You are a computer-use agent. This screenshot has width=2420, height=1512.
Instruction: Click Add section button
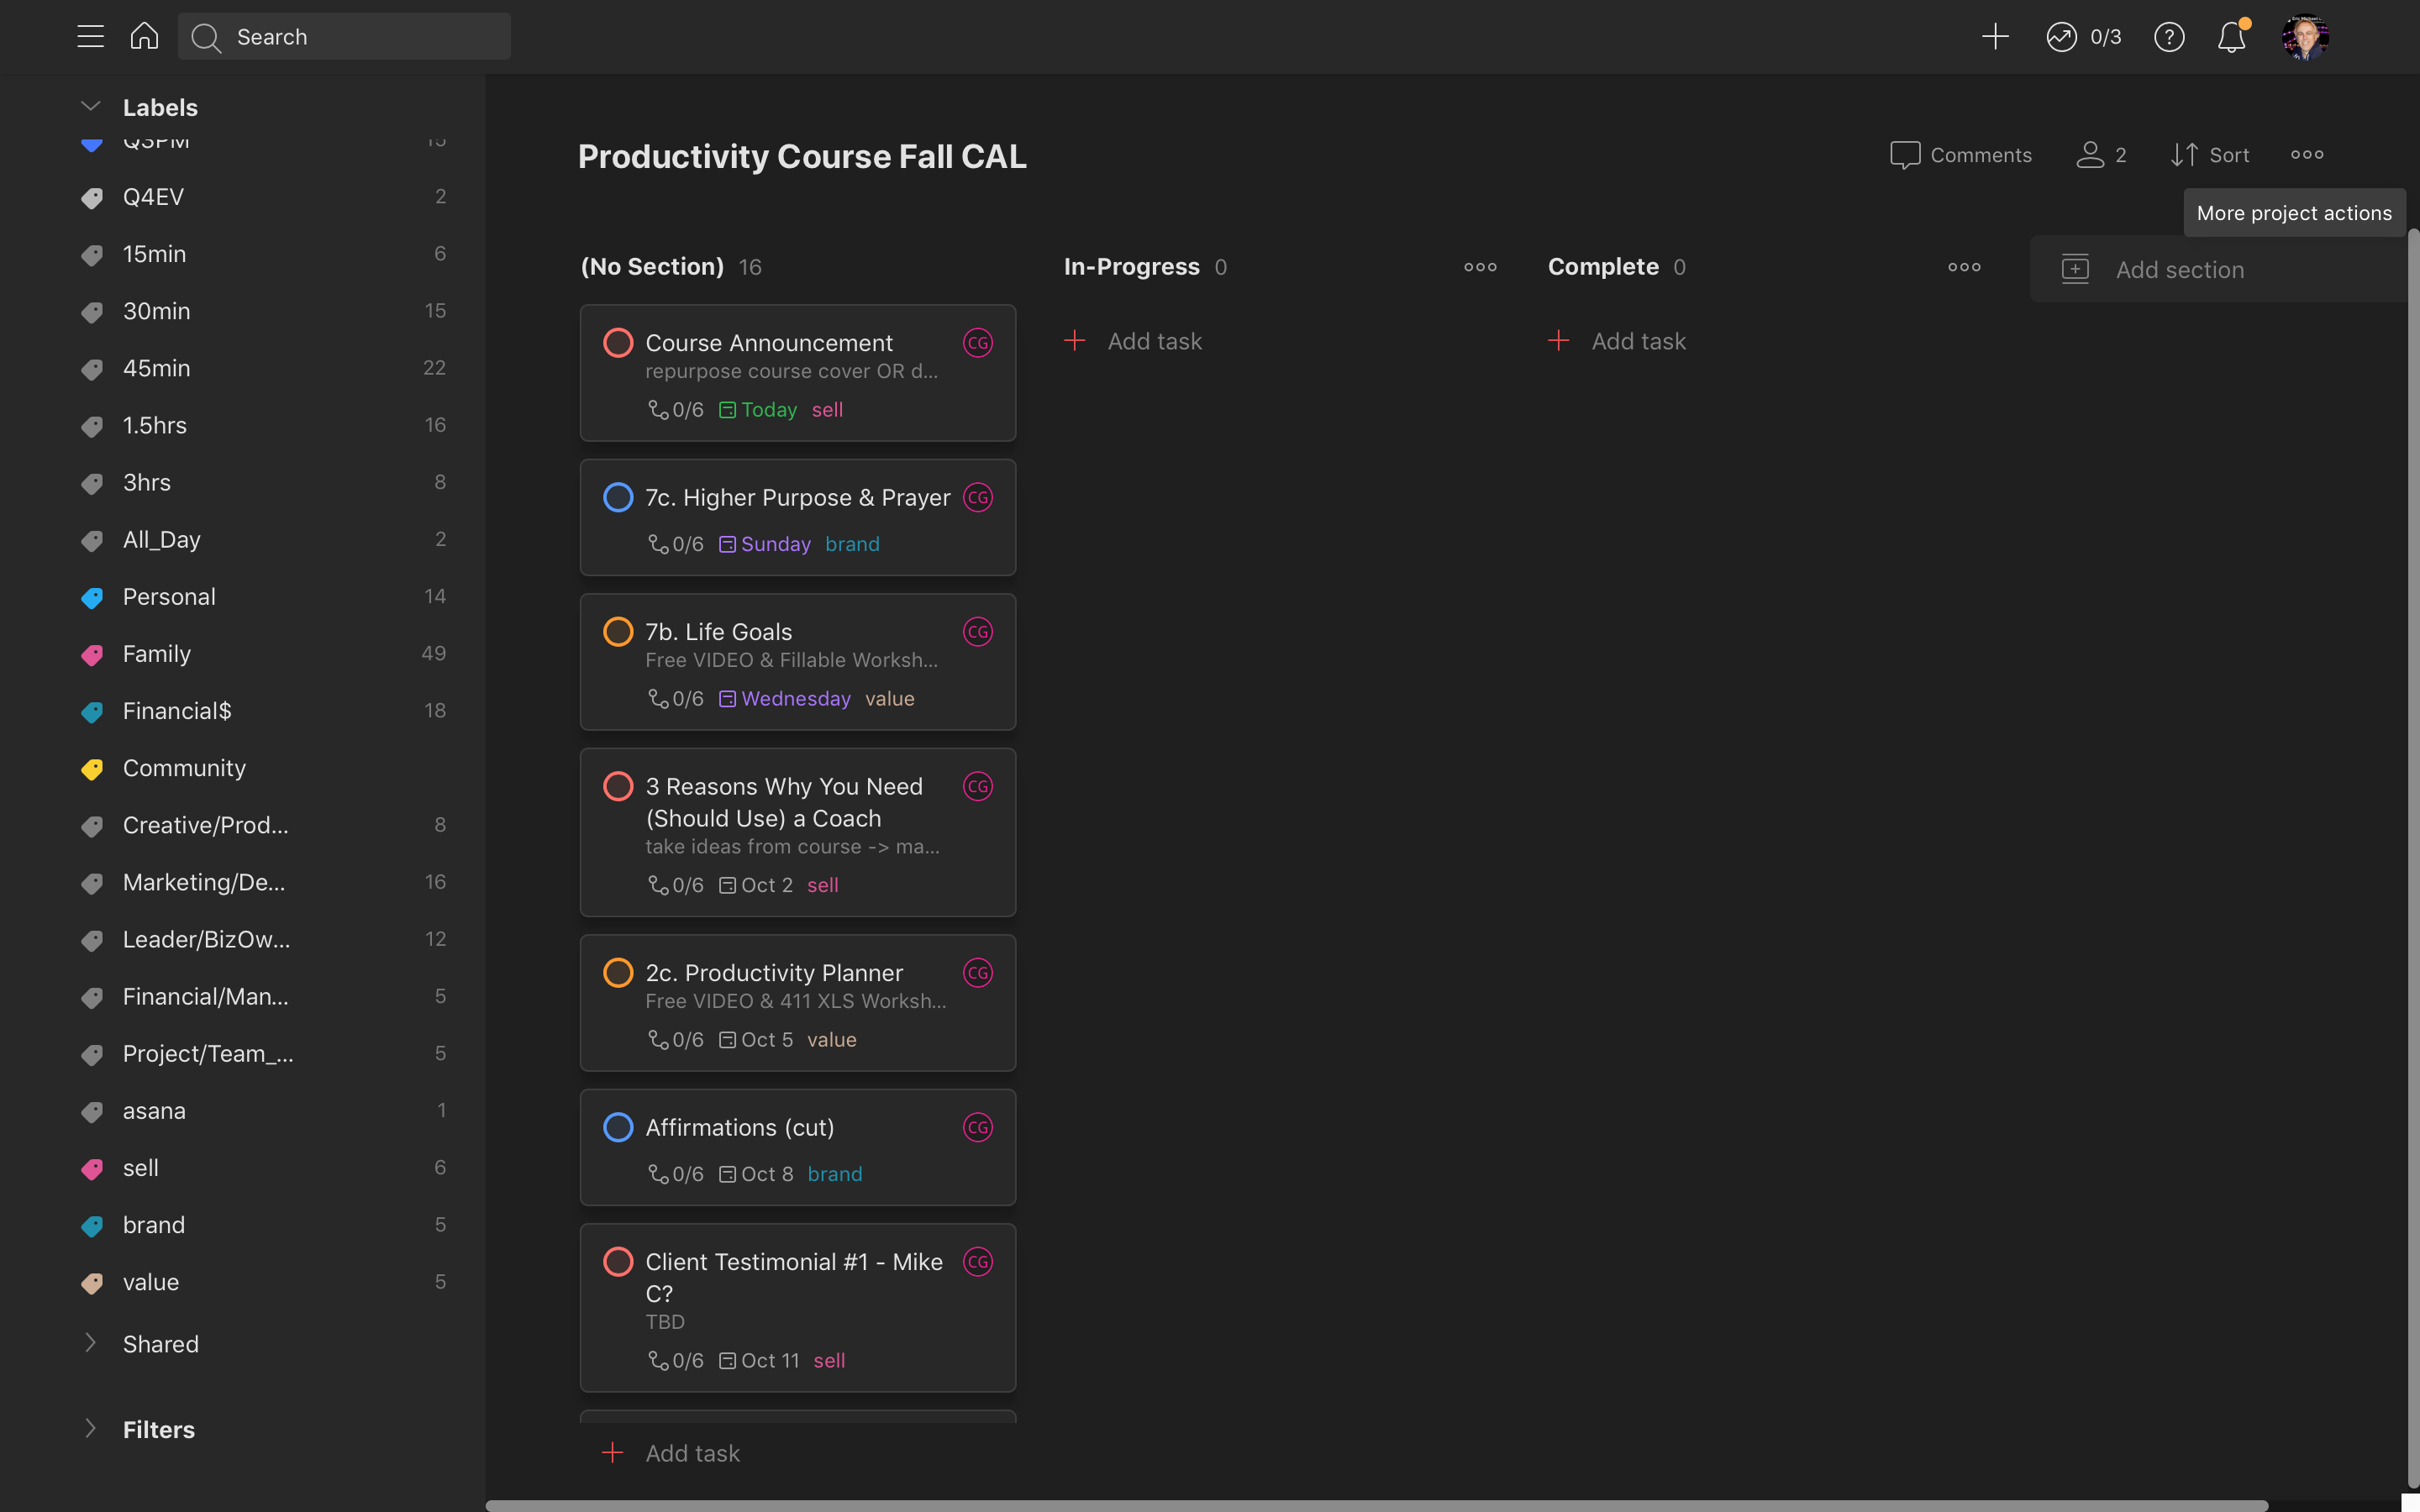point(2179,270)
